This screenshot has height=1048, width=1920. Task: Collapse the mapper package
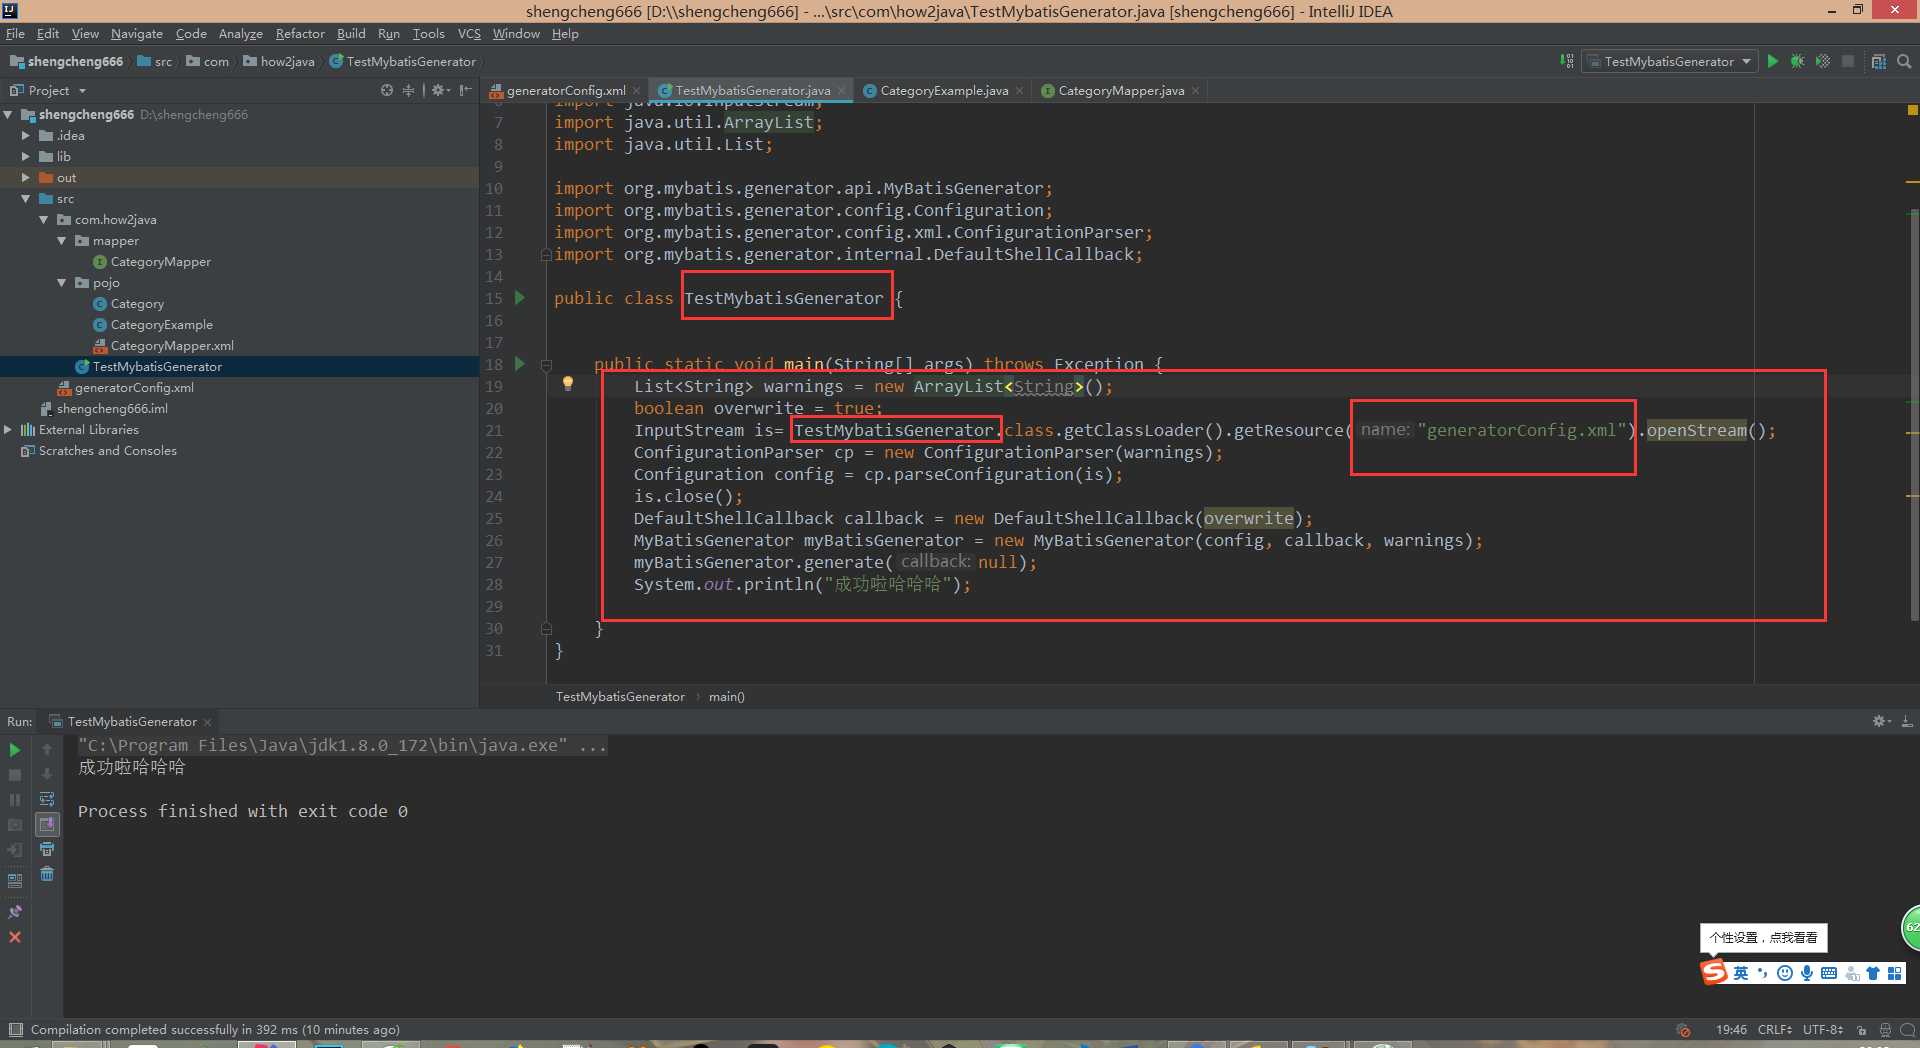point(62,240)
